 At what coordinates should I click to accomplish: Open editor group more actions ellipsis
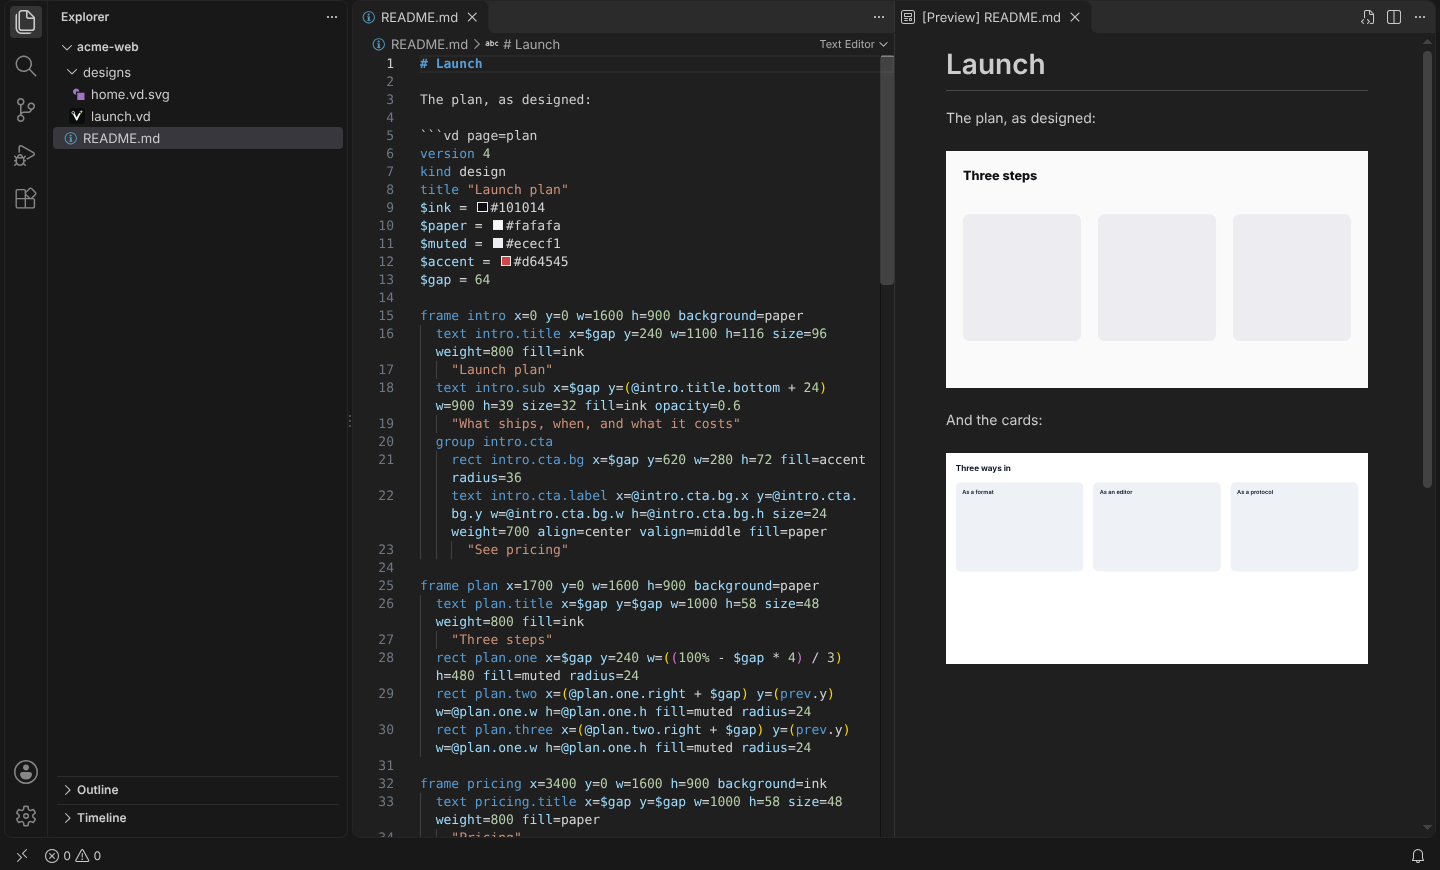coord(879,17)
